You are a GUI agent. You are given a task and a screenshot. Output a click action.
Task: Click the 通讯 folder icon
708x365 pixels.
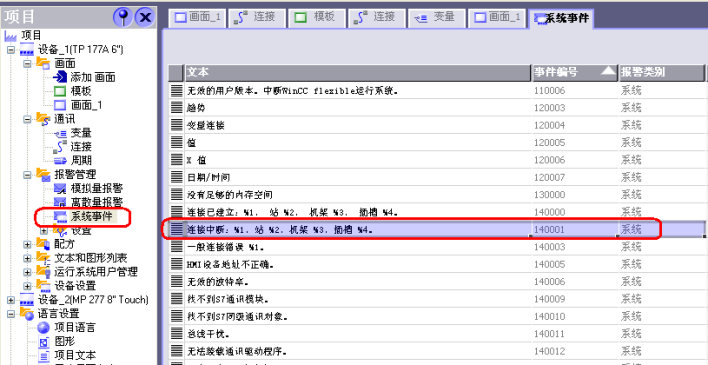tap(43, 119)
